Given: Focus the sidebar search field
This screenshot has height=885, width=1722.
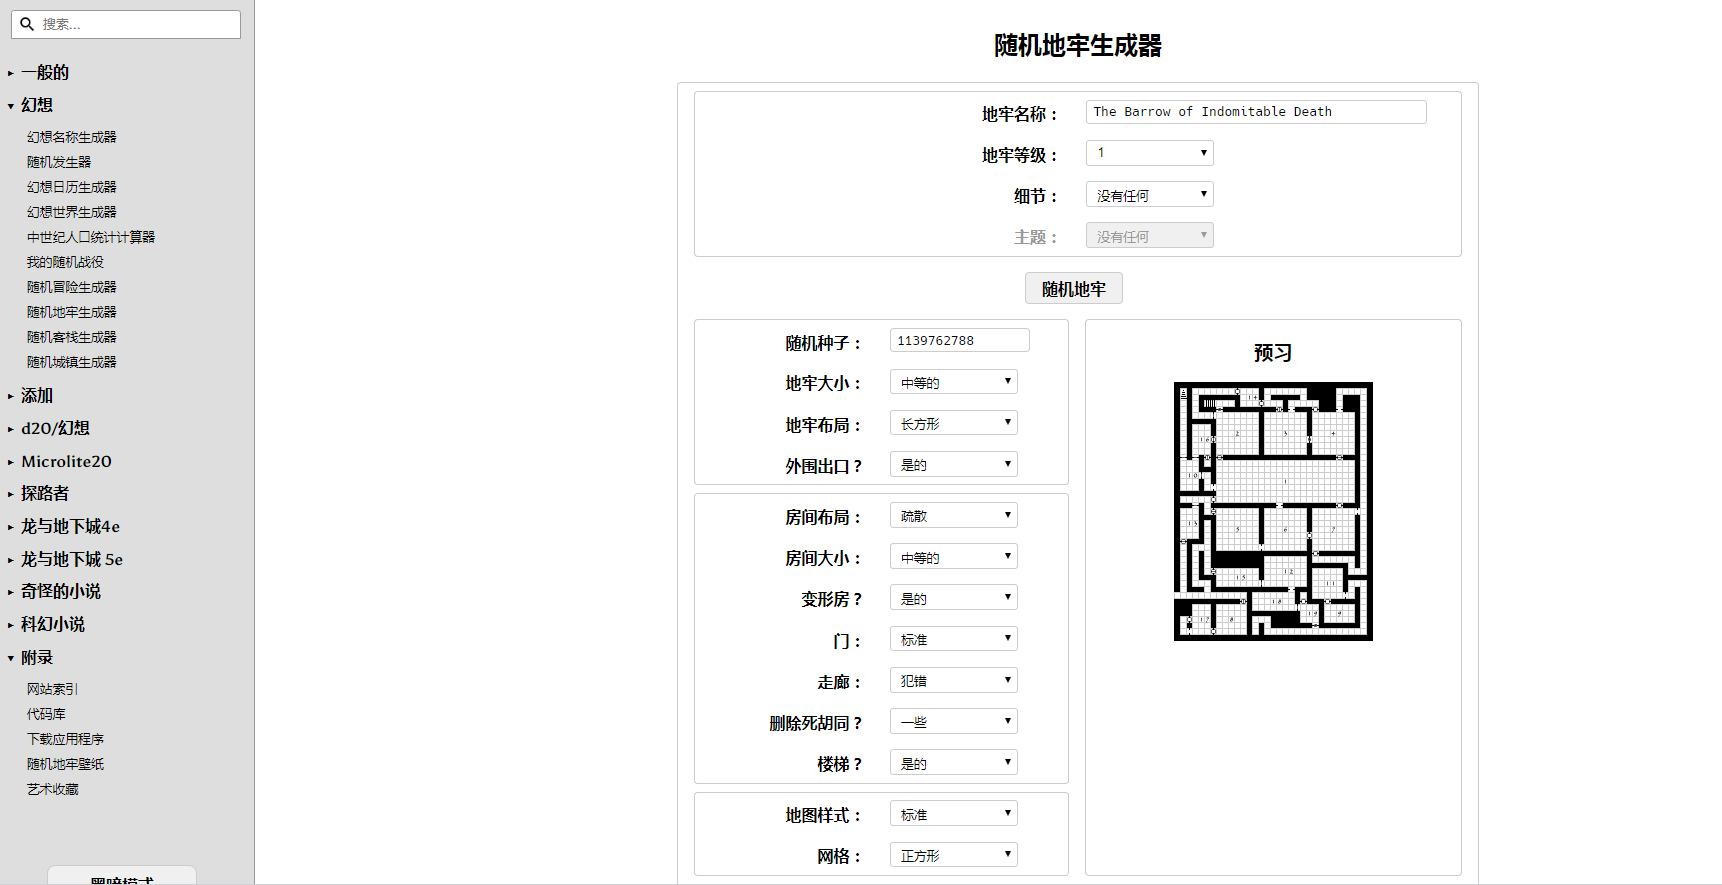Looking at the screenshot, I should click(126, 24).
